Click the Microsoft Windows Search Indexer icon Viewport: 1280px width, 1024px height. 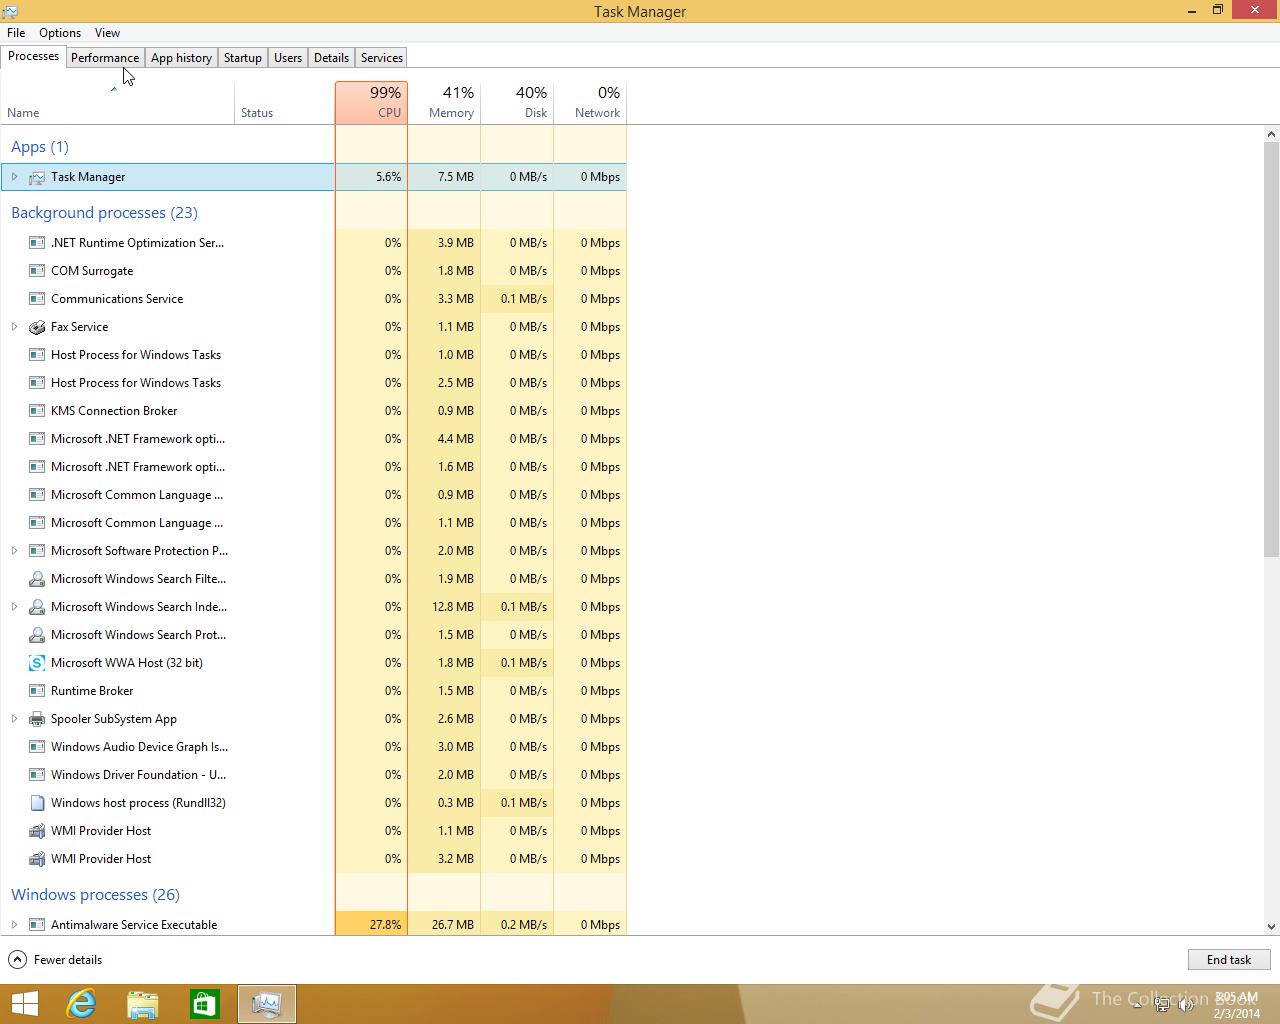[37, 607]
